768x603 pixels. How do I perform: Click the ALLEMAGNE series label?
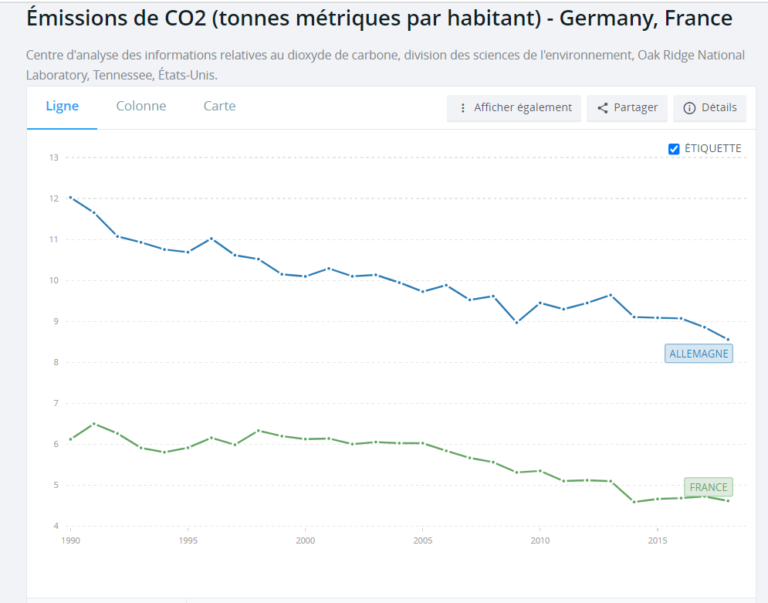pyautogui.click(x=699, y=353)
